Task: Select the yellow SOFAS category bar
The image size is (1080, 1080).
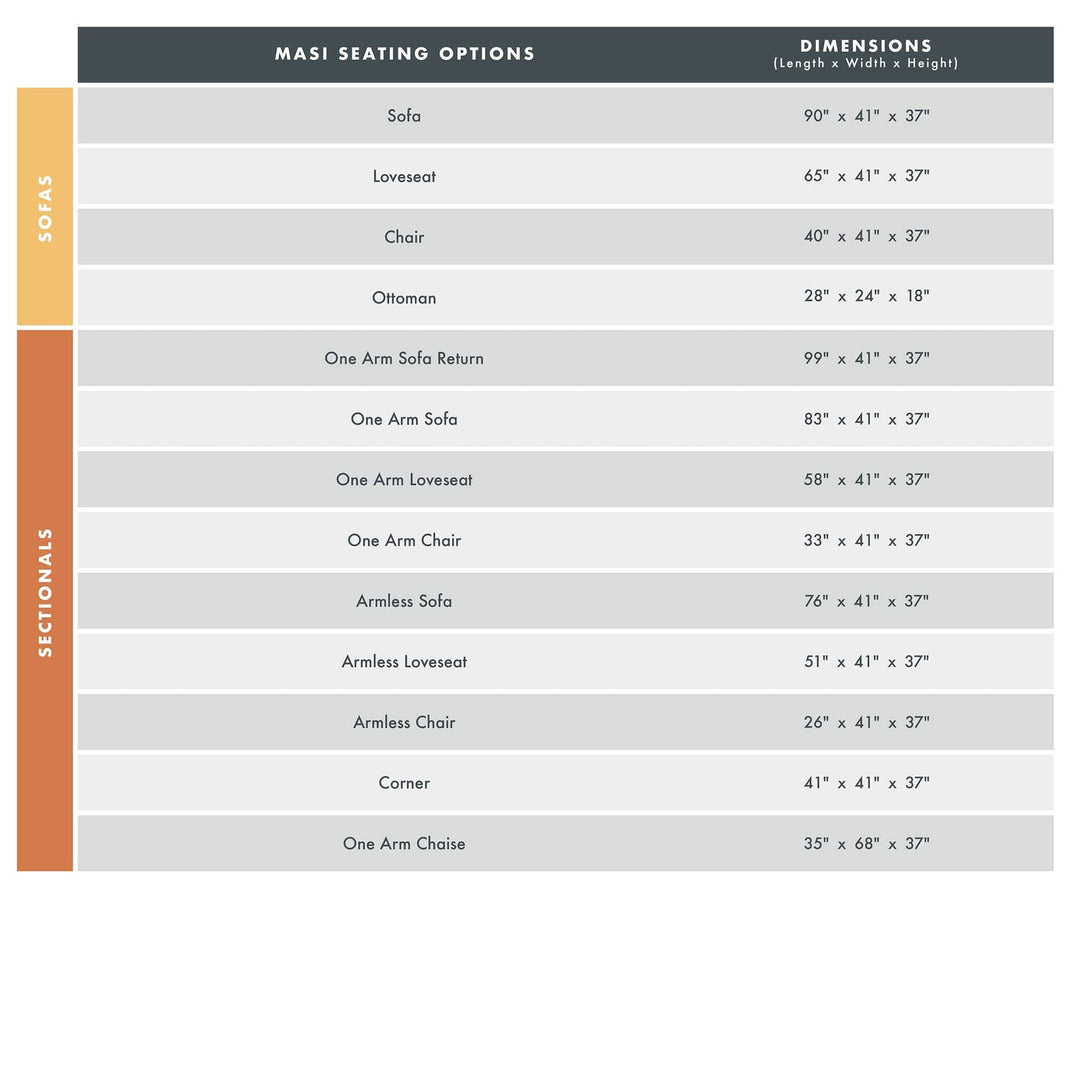Action: pos(45,207)
